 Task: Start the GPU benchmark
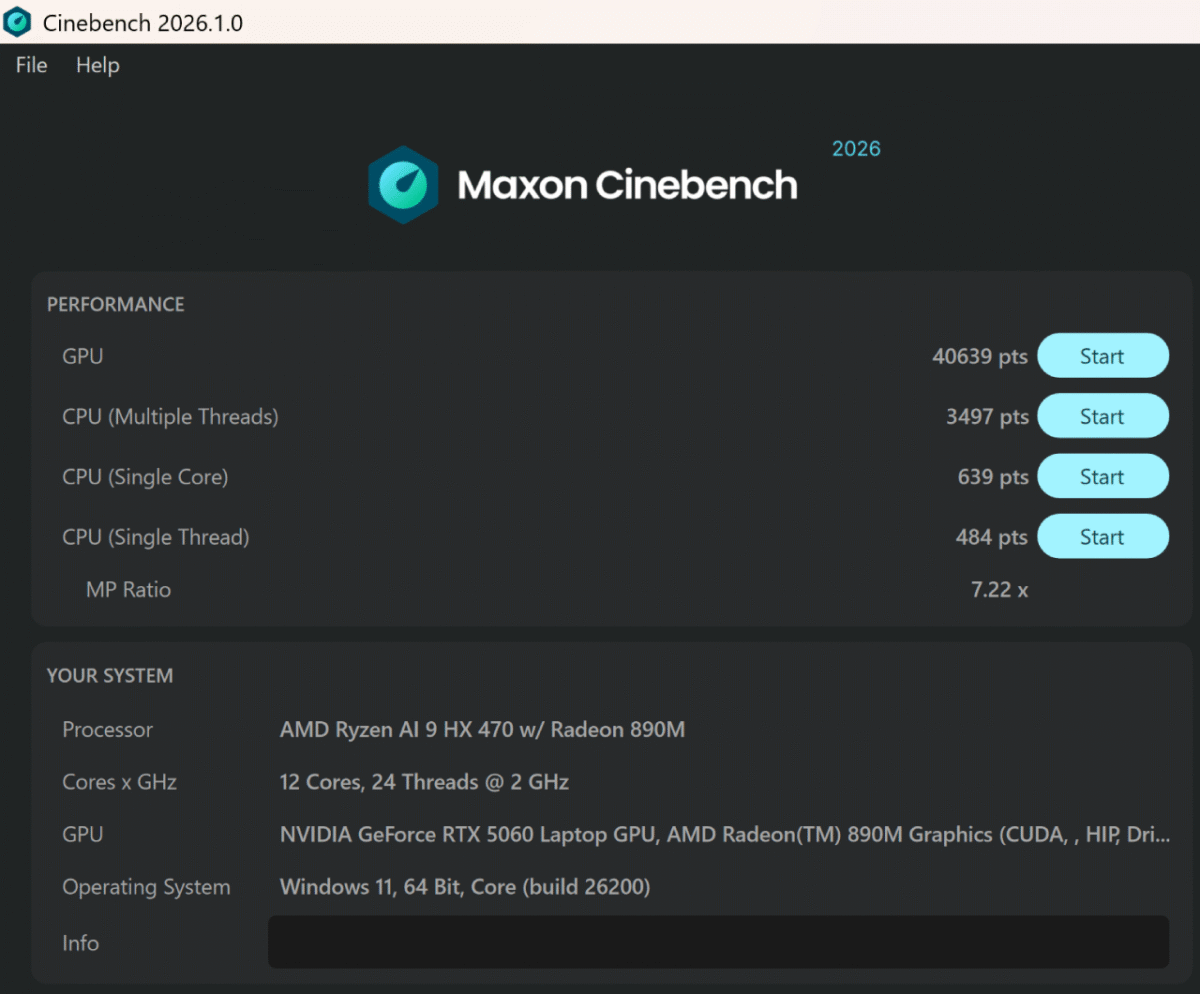1102,356
